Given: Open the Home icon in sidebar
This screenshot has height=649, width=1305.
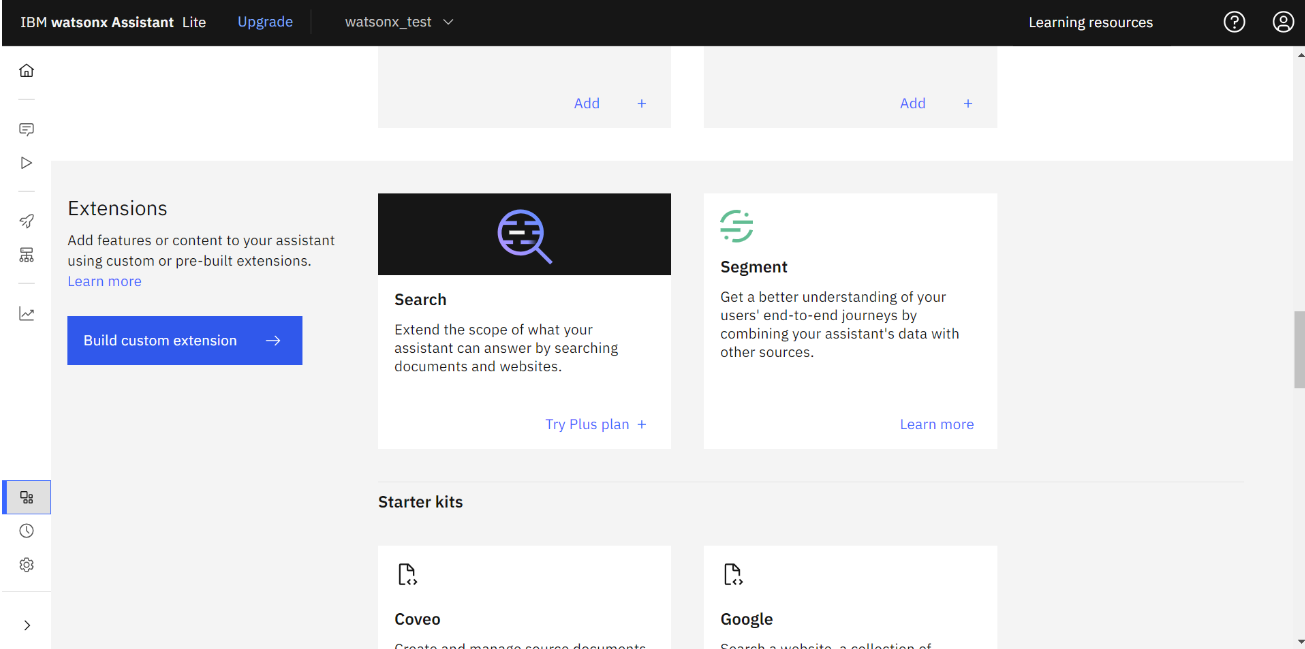Looking at the screenshot, I should 27,71.
